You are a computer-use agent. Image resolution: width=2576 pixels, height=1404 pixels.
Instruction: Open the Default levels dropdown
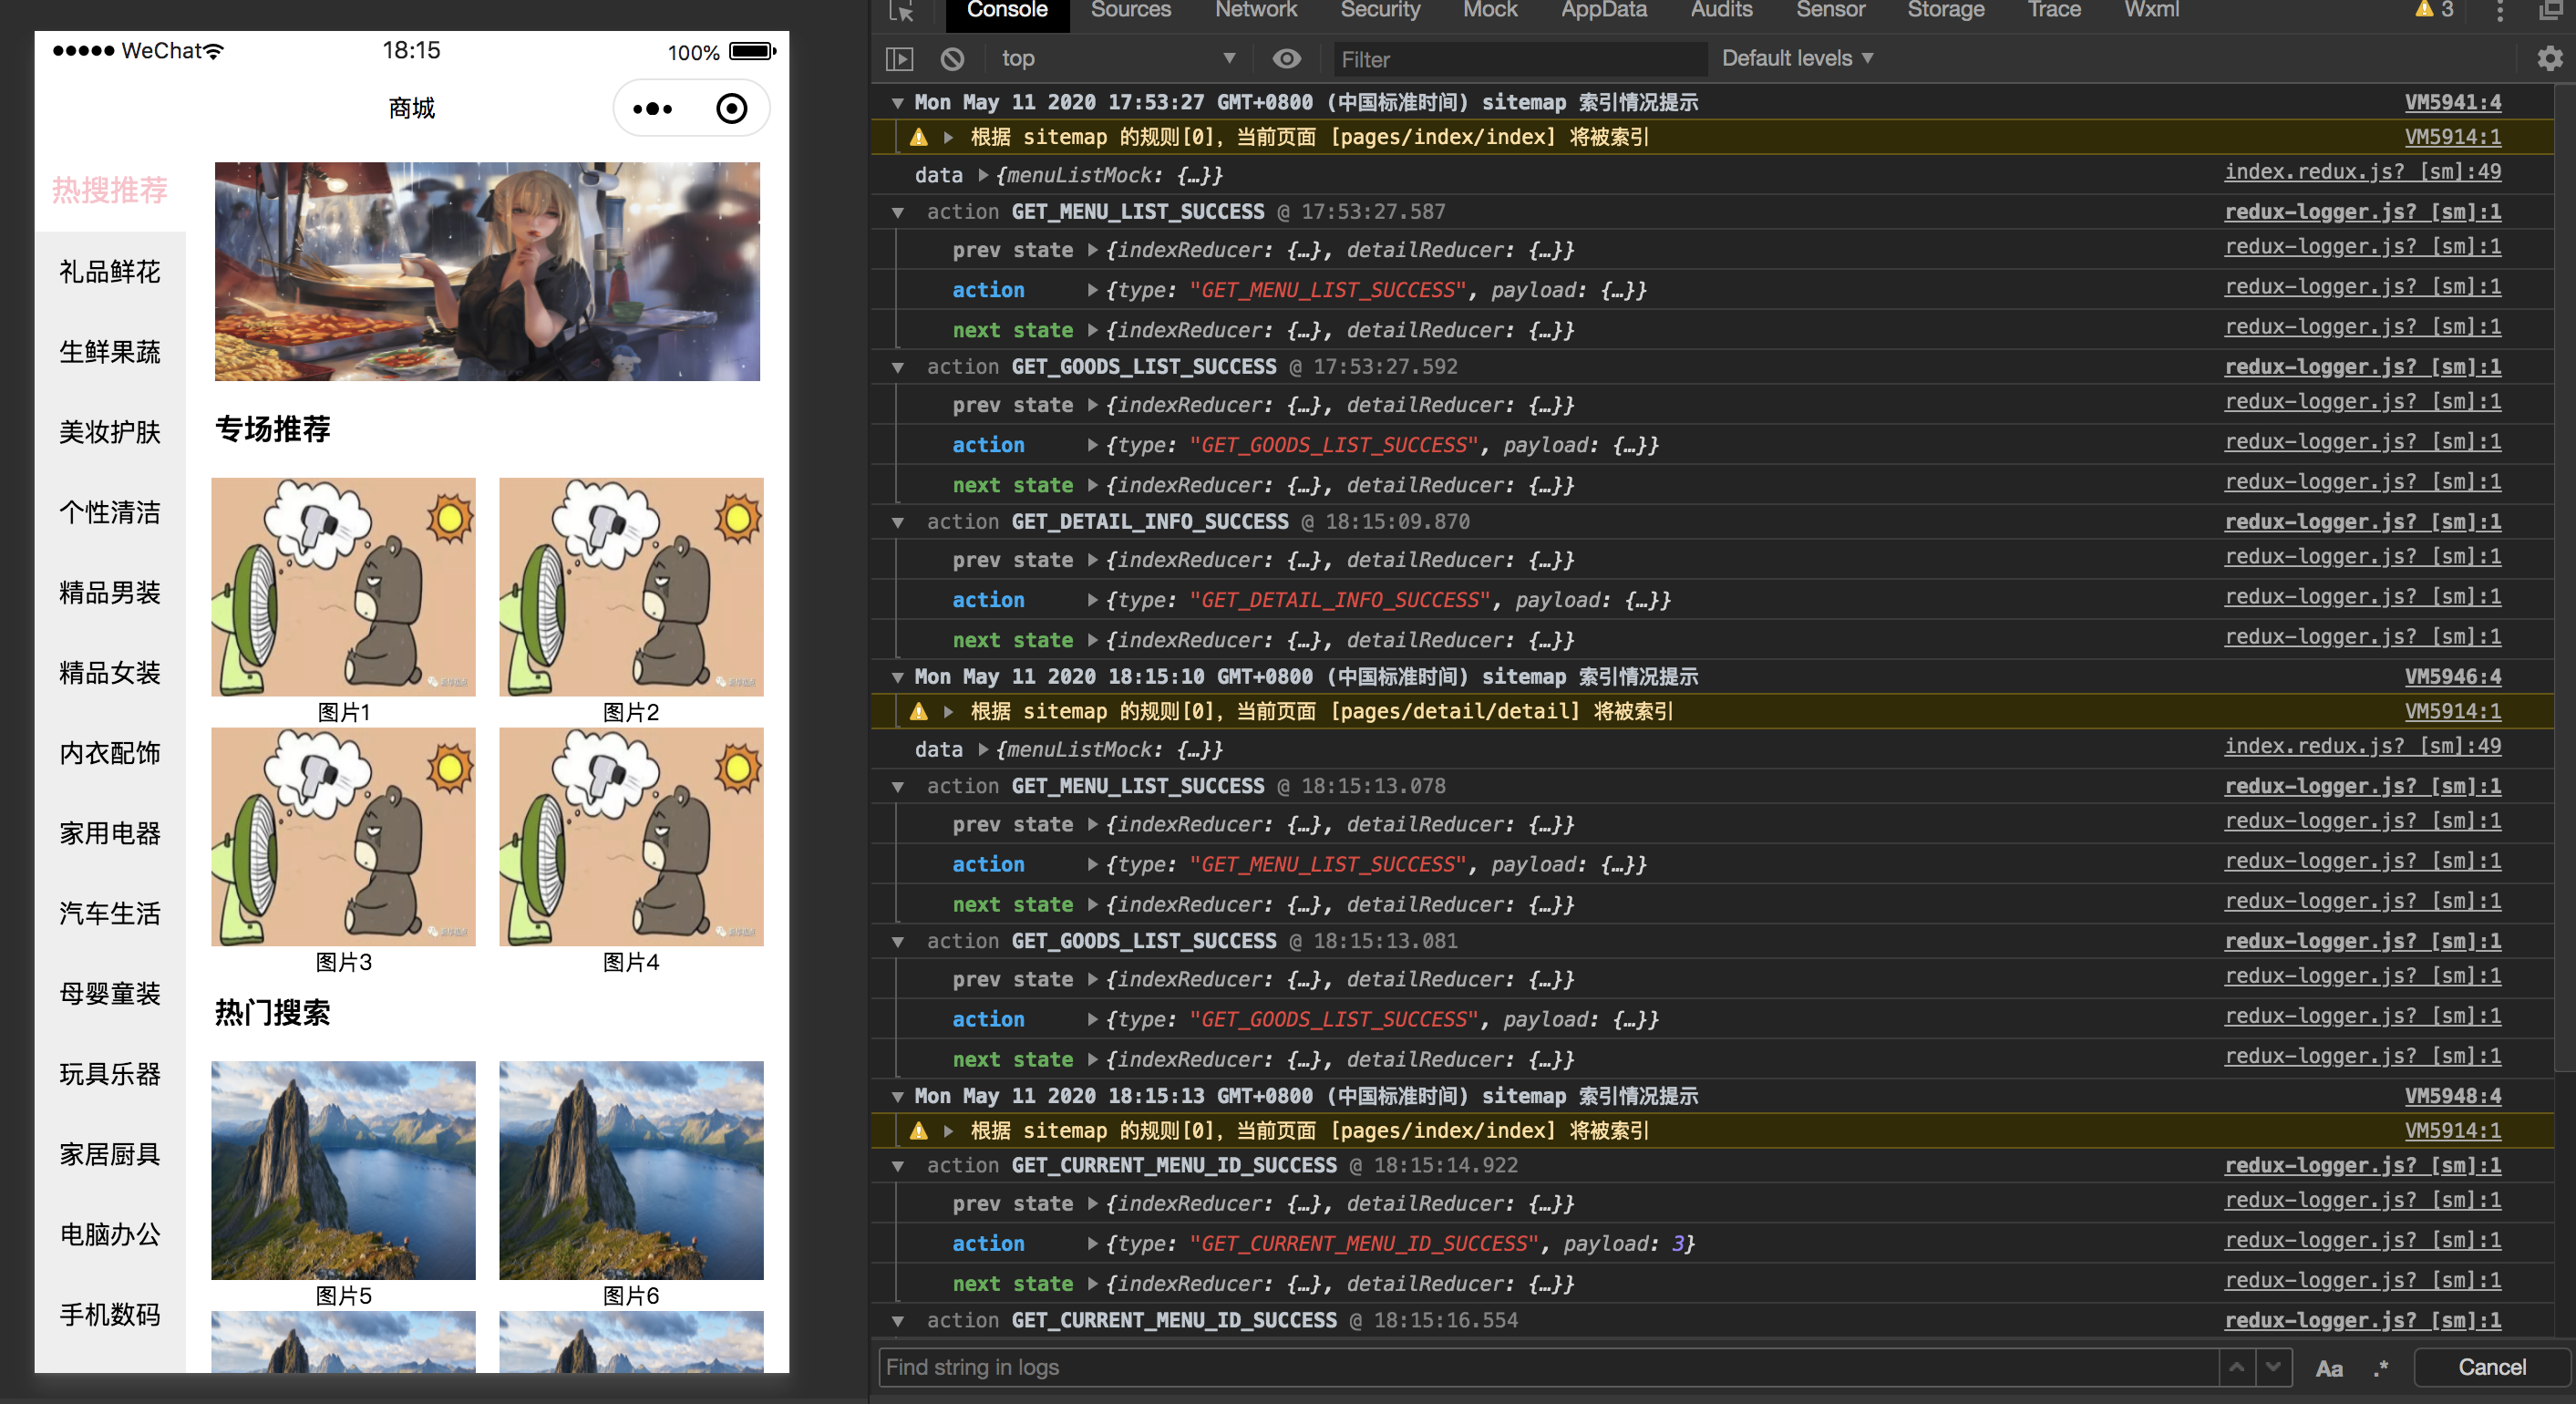(x=1797, y=59)
